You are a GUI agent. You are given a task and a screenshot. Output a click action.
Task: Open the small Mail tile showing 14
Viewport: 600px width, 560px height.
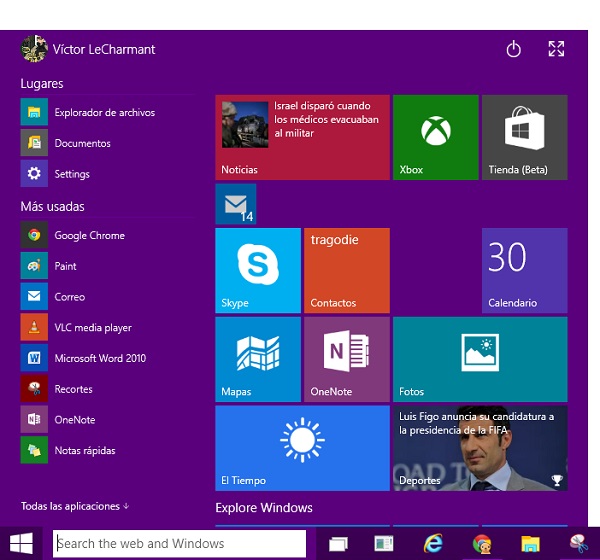coord(236,204)
